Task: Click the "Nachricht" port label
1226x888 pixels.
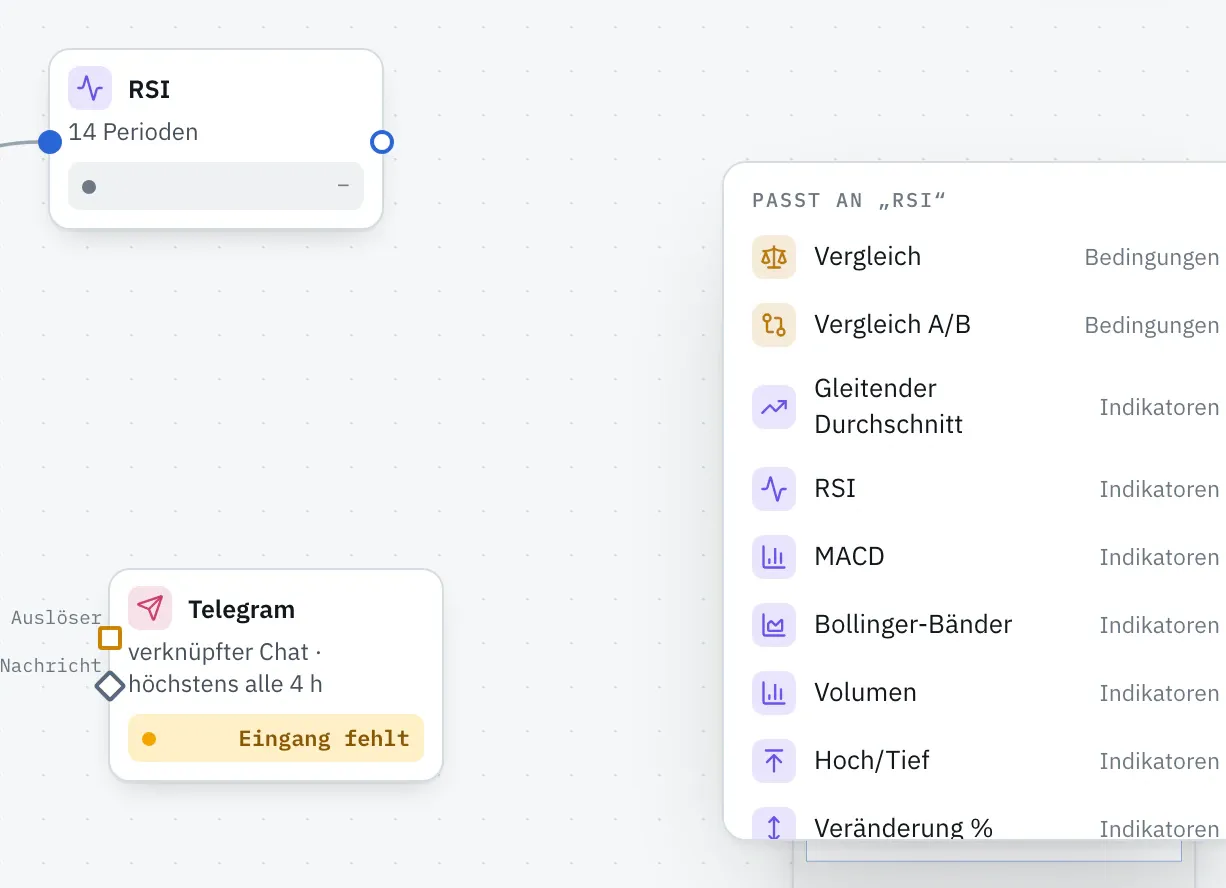Action: (51, 665)
